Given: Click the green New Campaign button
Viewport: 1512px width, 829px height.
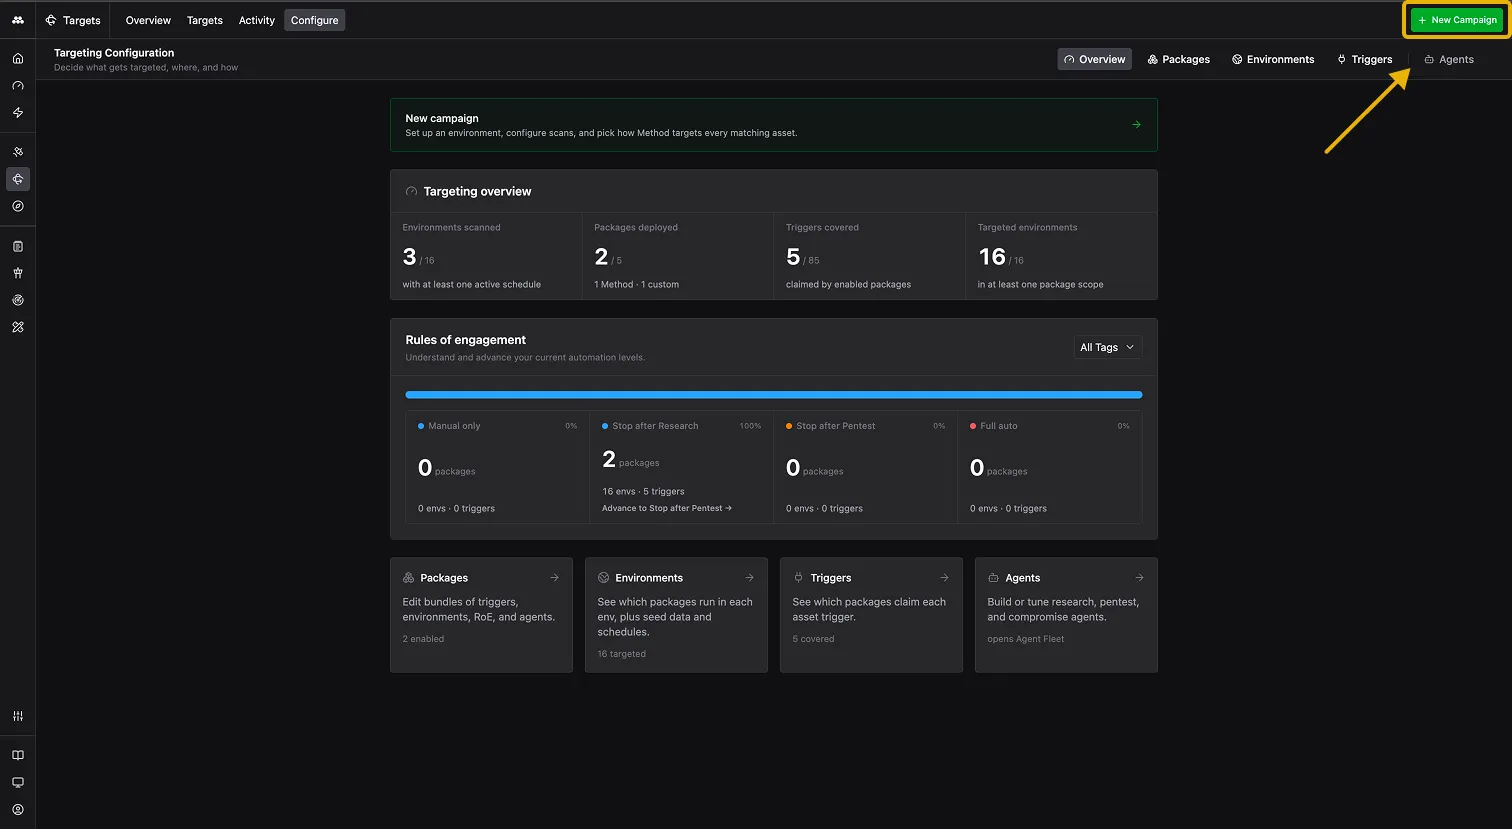Looking at the screenshot, I should pyautogui.click(x=1457, y=20).
